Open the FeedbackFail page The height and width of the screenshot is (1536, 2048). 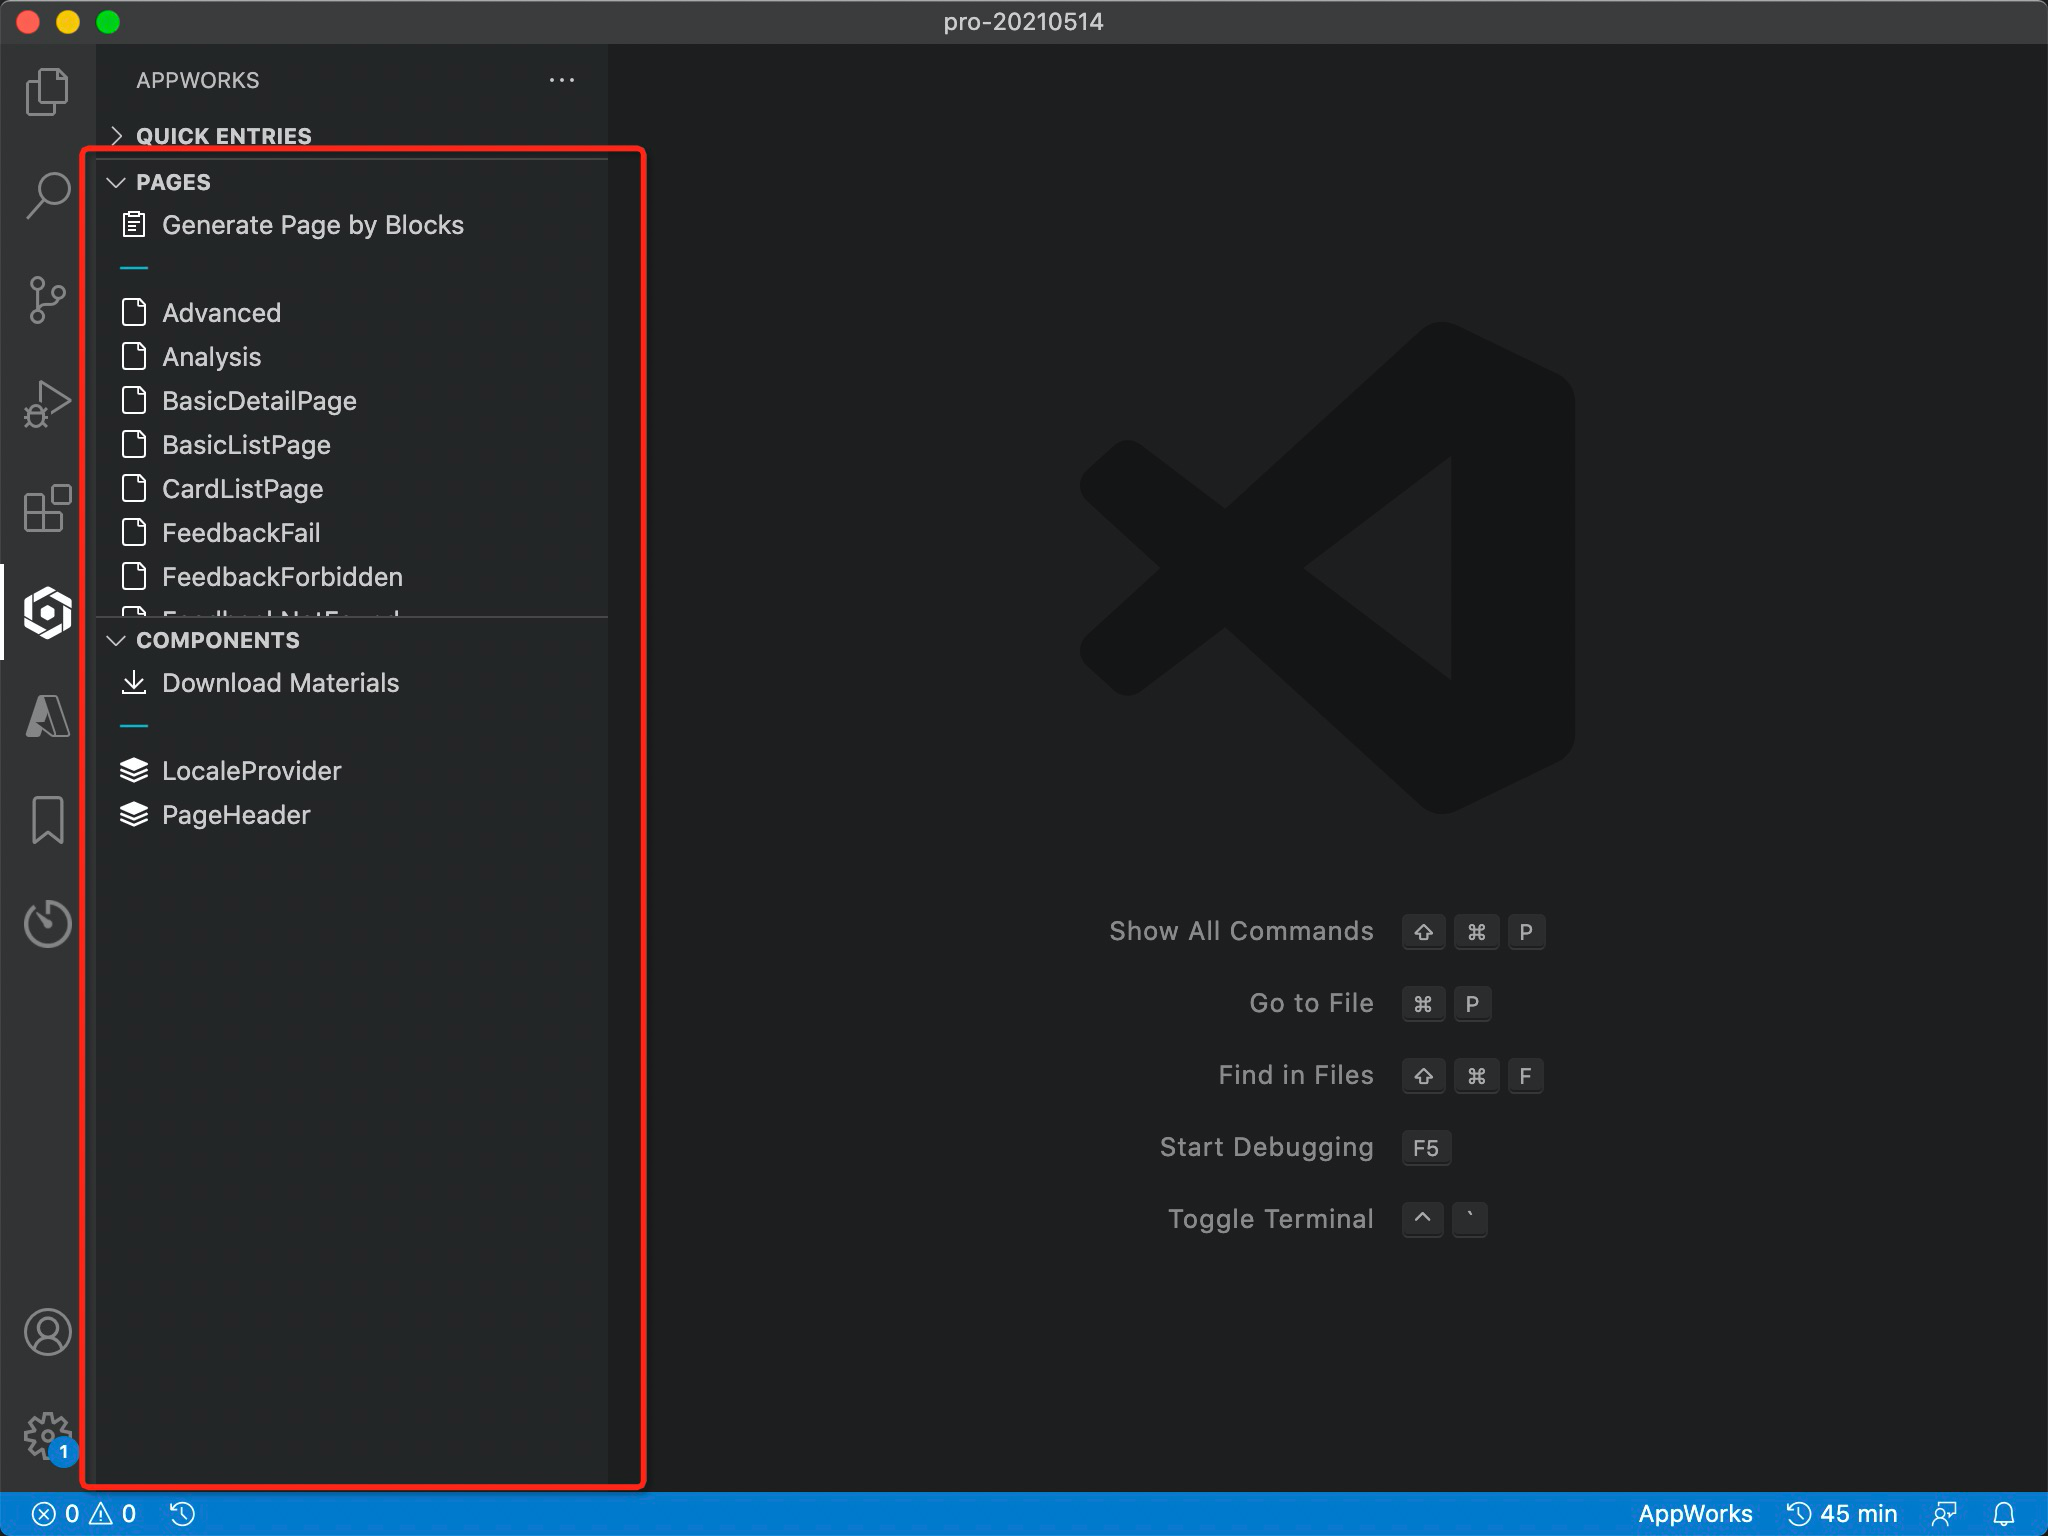[352, 533]
